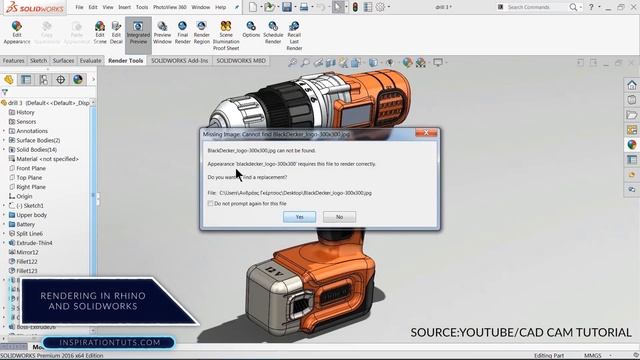Expand the Surface Bodies(2) node
Image resolution: width=640 pixels, height=360 pixels.
[4, 140]
